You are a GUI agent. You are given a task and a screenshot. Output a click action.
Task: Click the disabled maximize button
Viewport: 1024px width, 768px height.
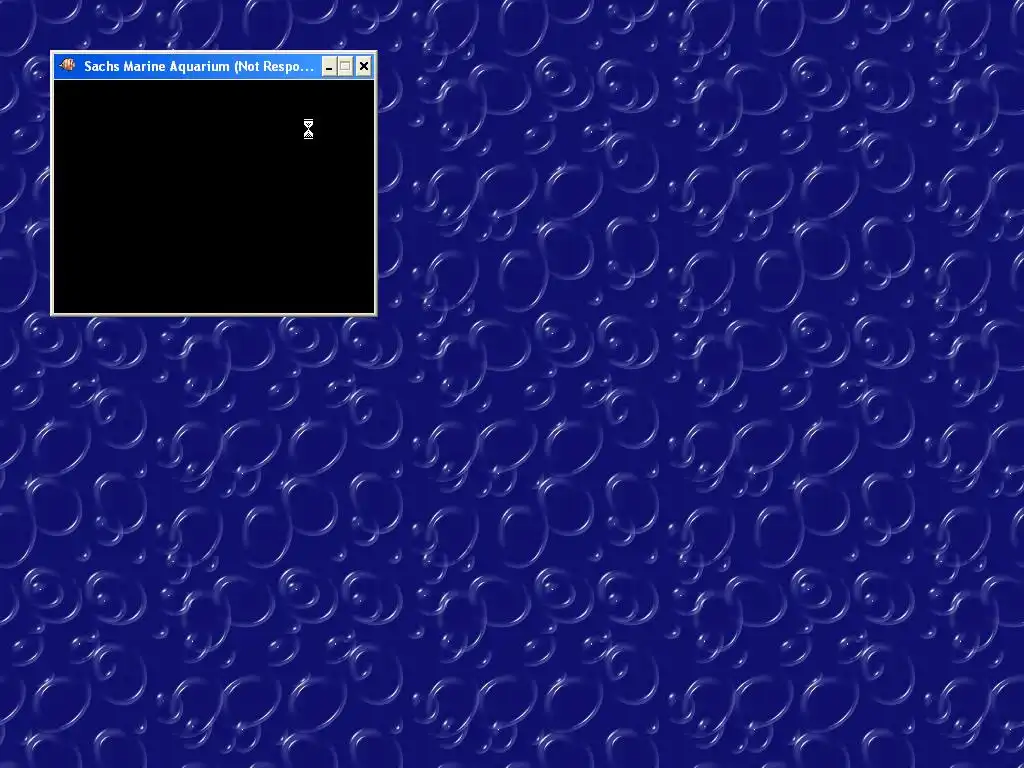tap(346, 67)
